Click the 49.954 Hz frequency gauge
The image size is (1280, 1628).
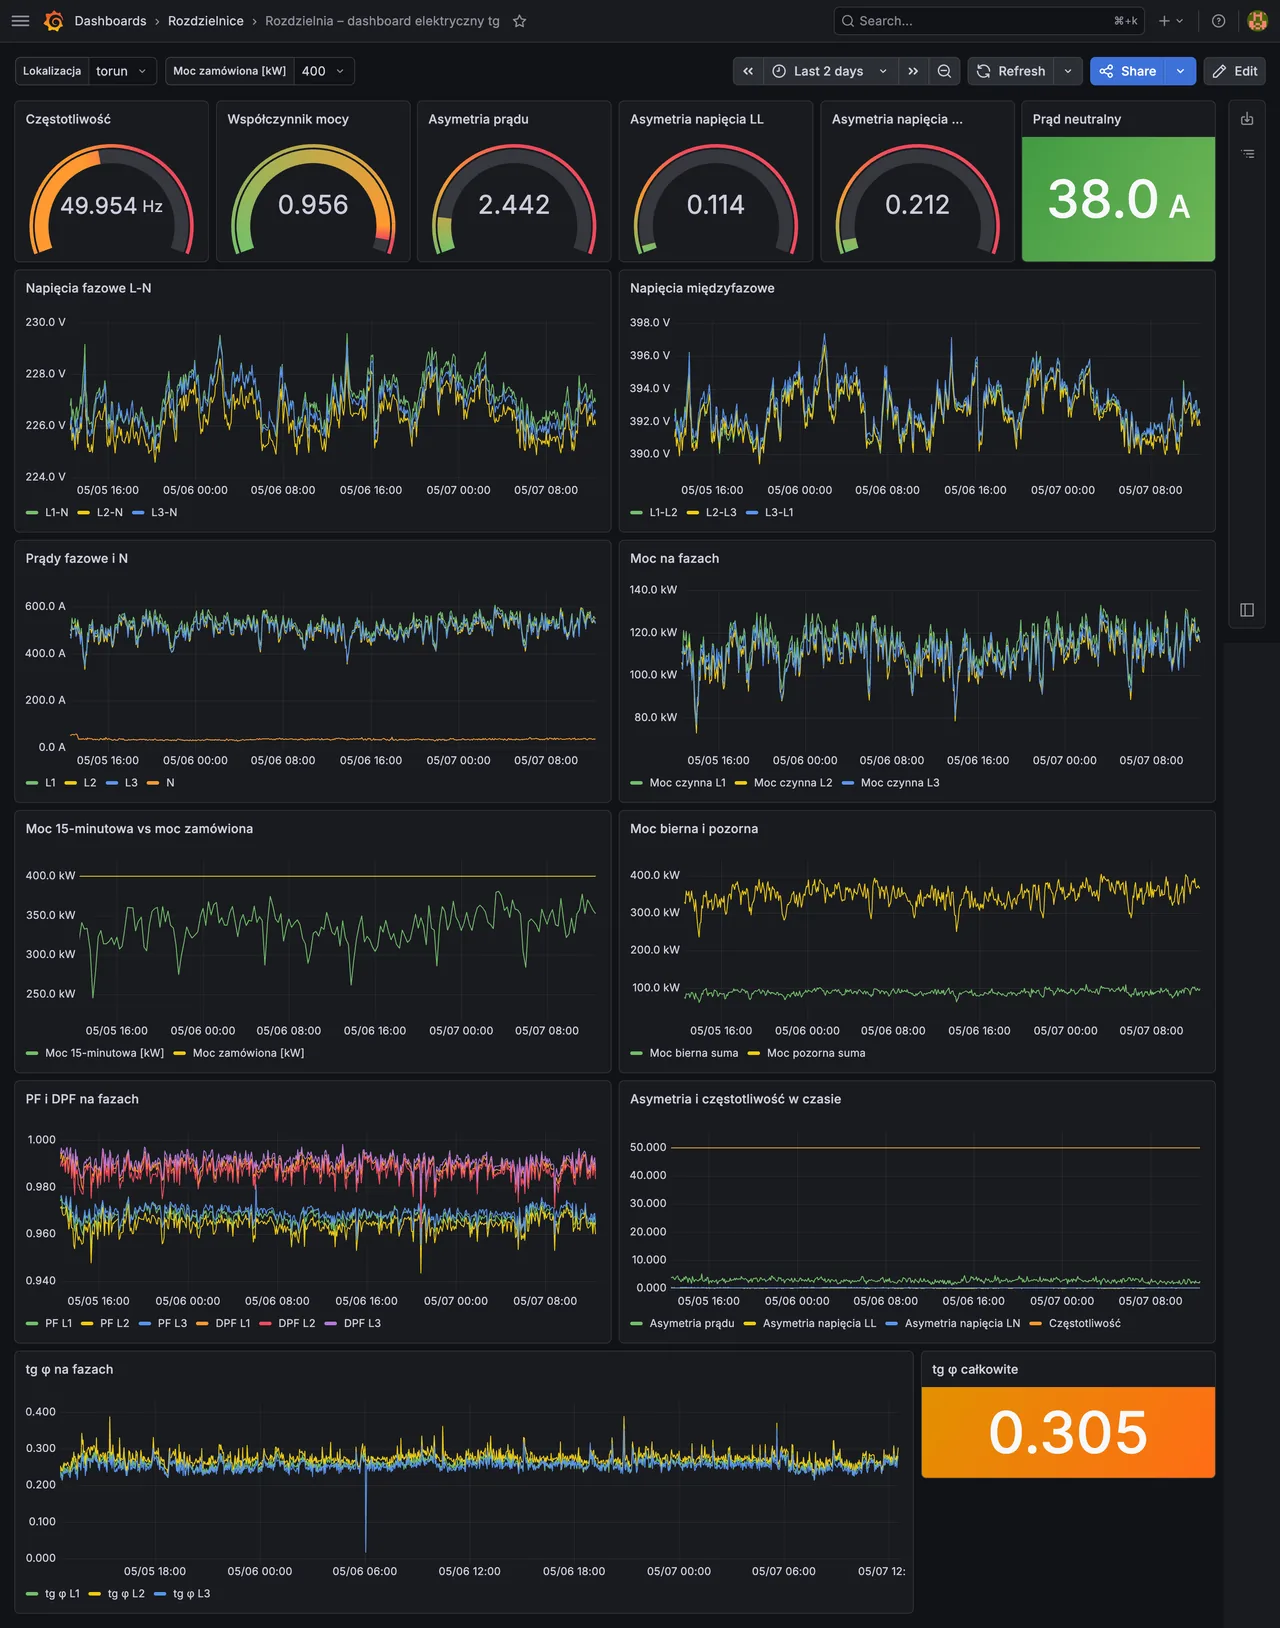click(111, 199)
